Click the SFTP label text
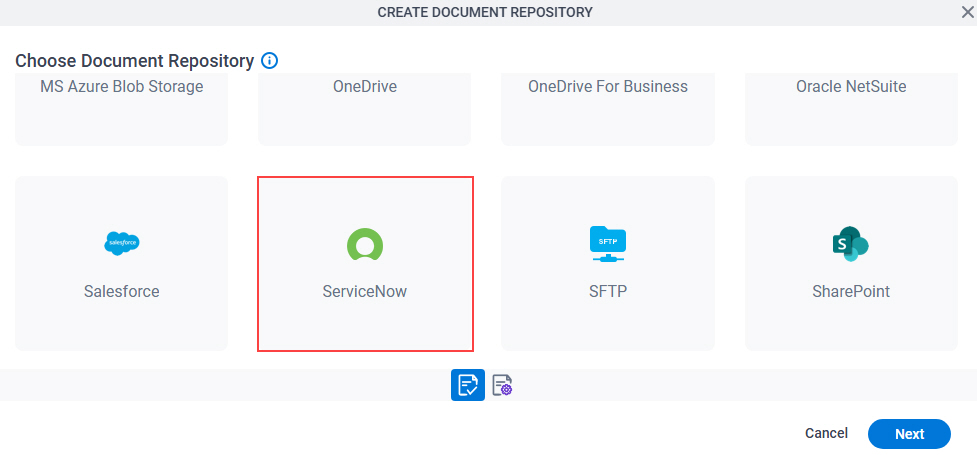Viewport: 977px width, 455px height. 608,291
